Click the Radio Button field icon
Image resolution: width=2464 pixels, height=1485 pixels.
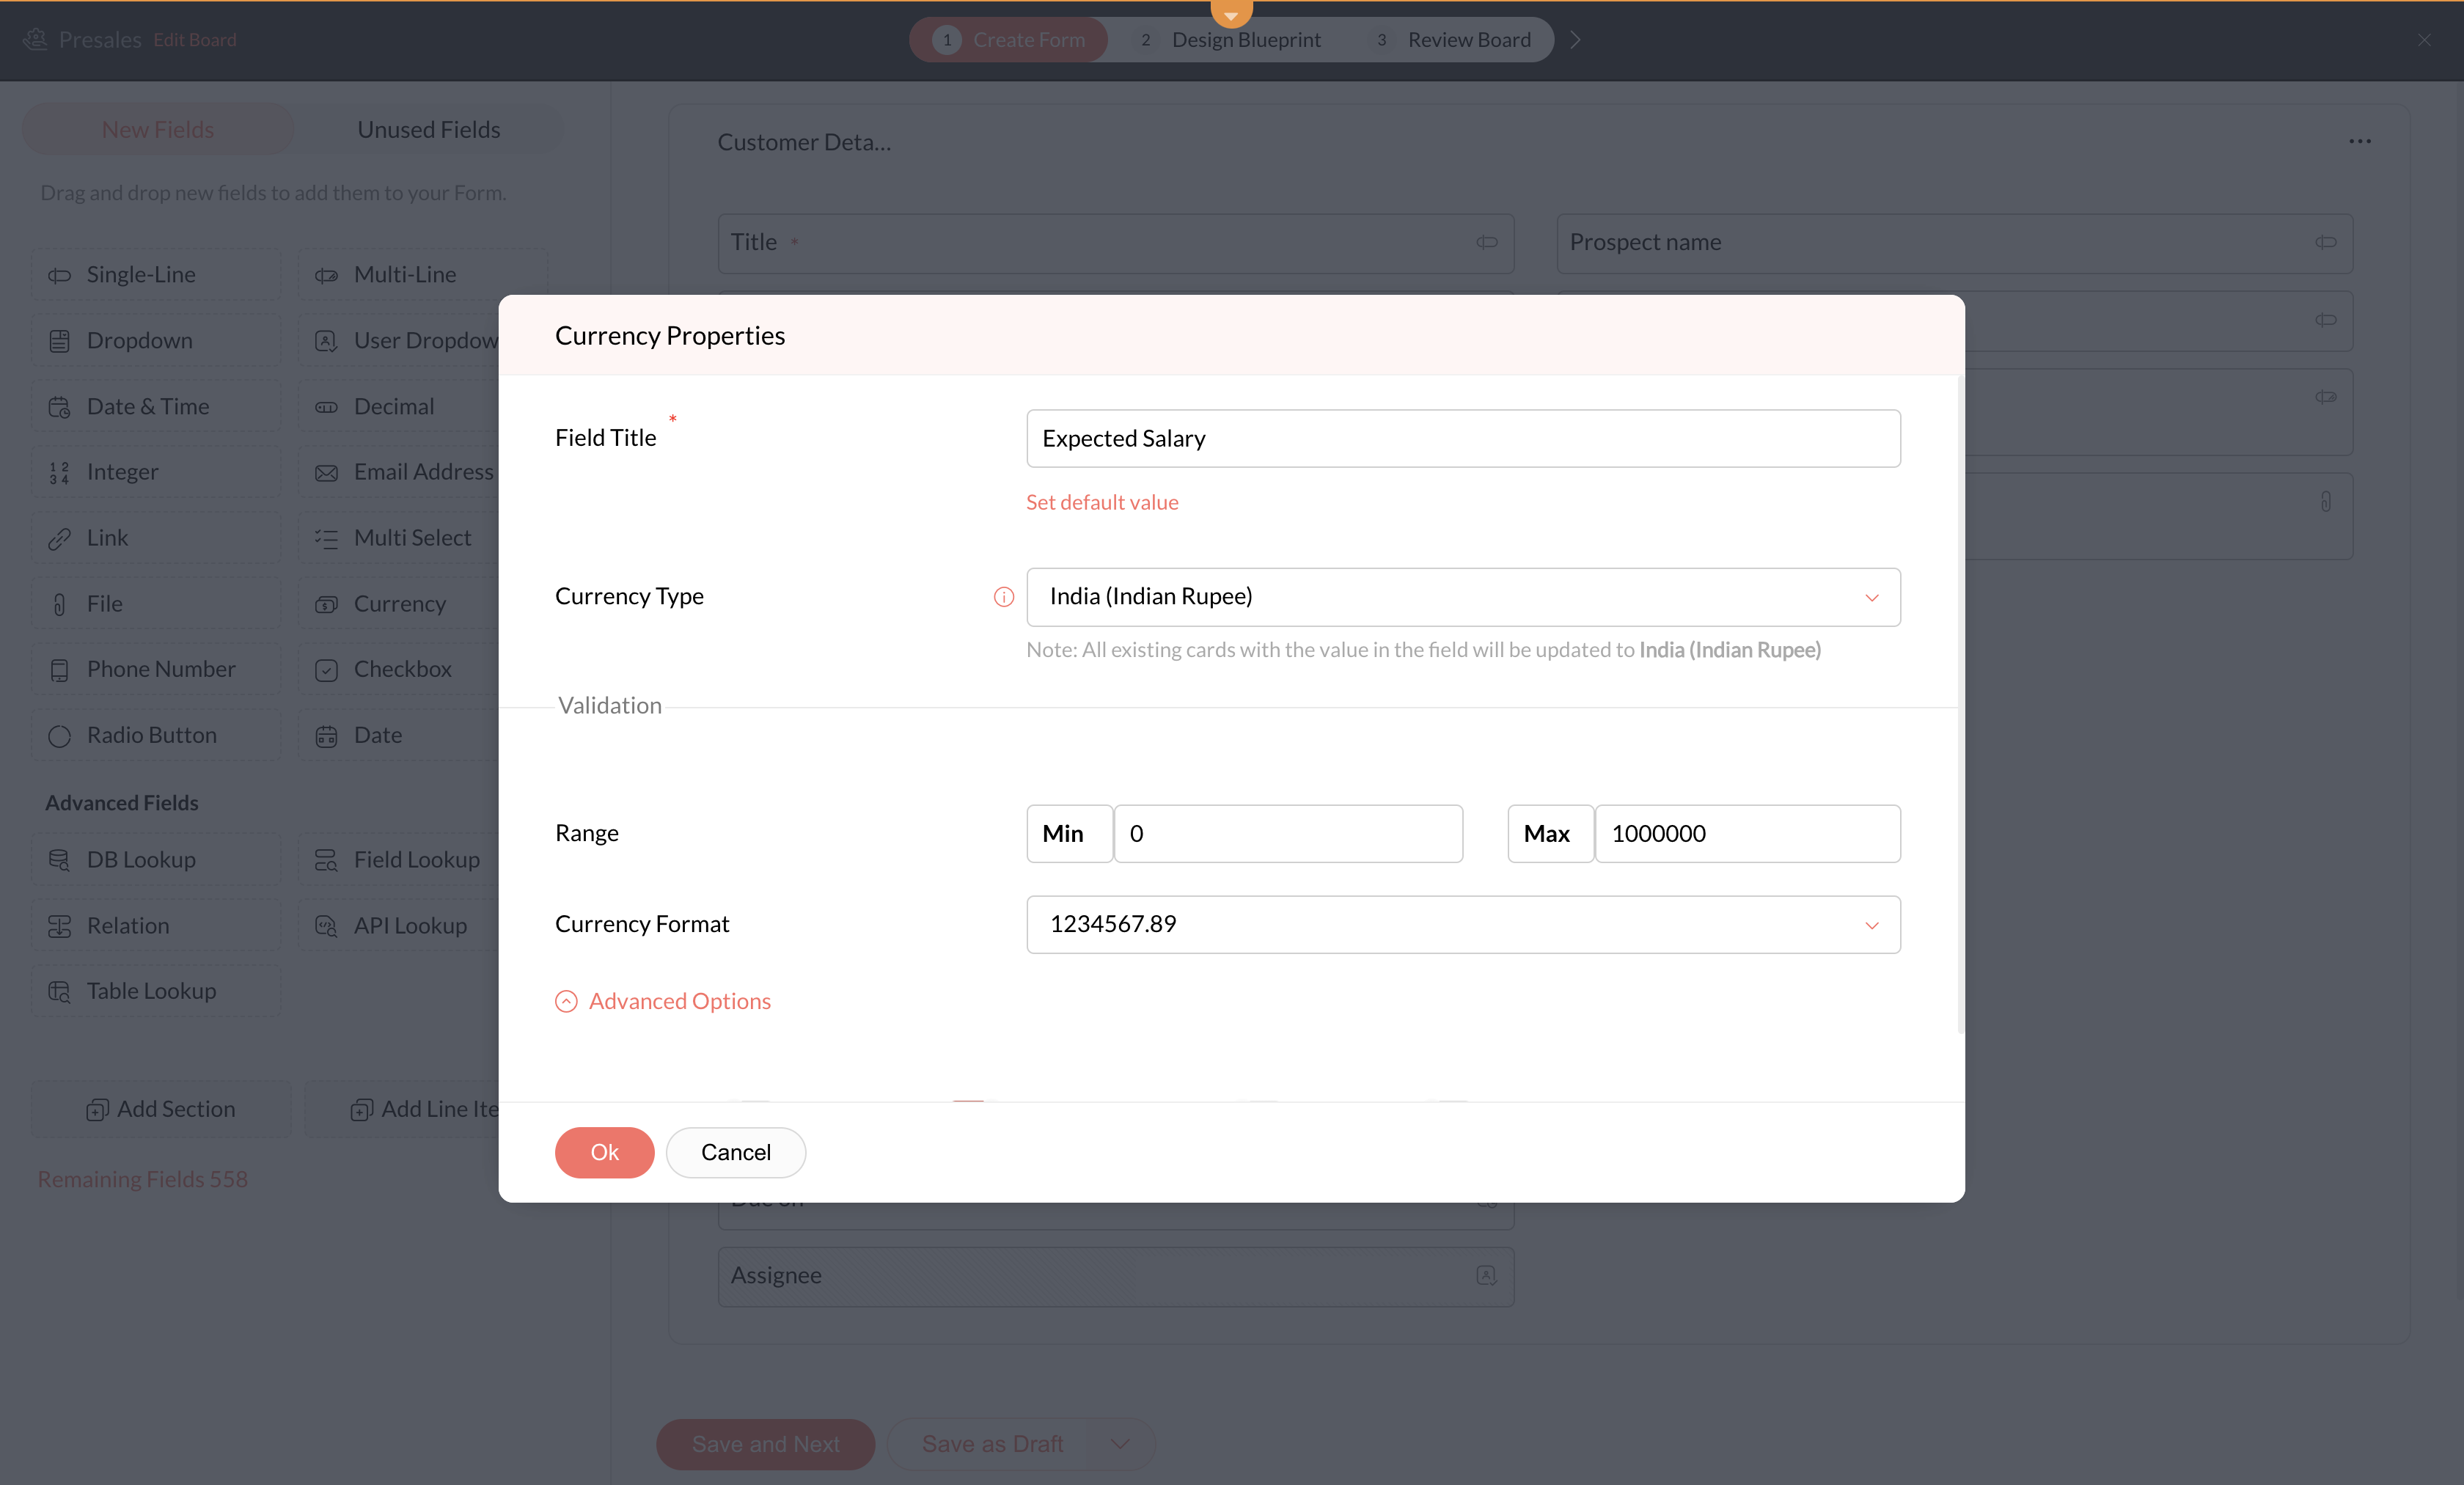59,736
